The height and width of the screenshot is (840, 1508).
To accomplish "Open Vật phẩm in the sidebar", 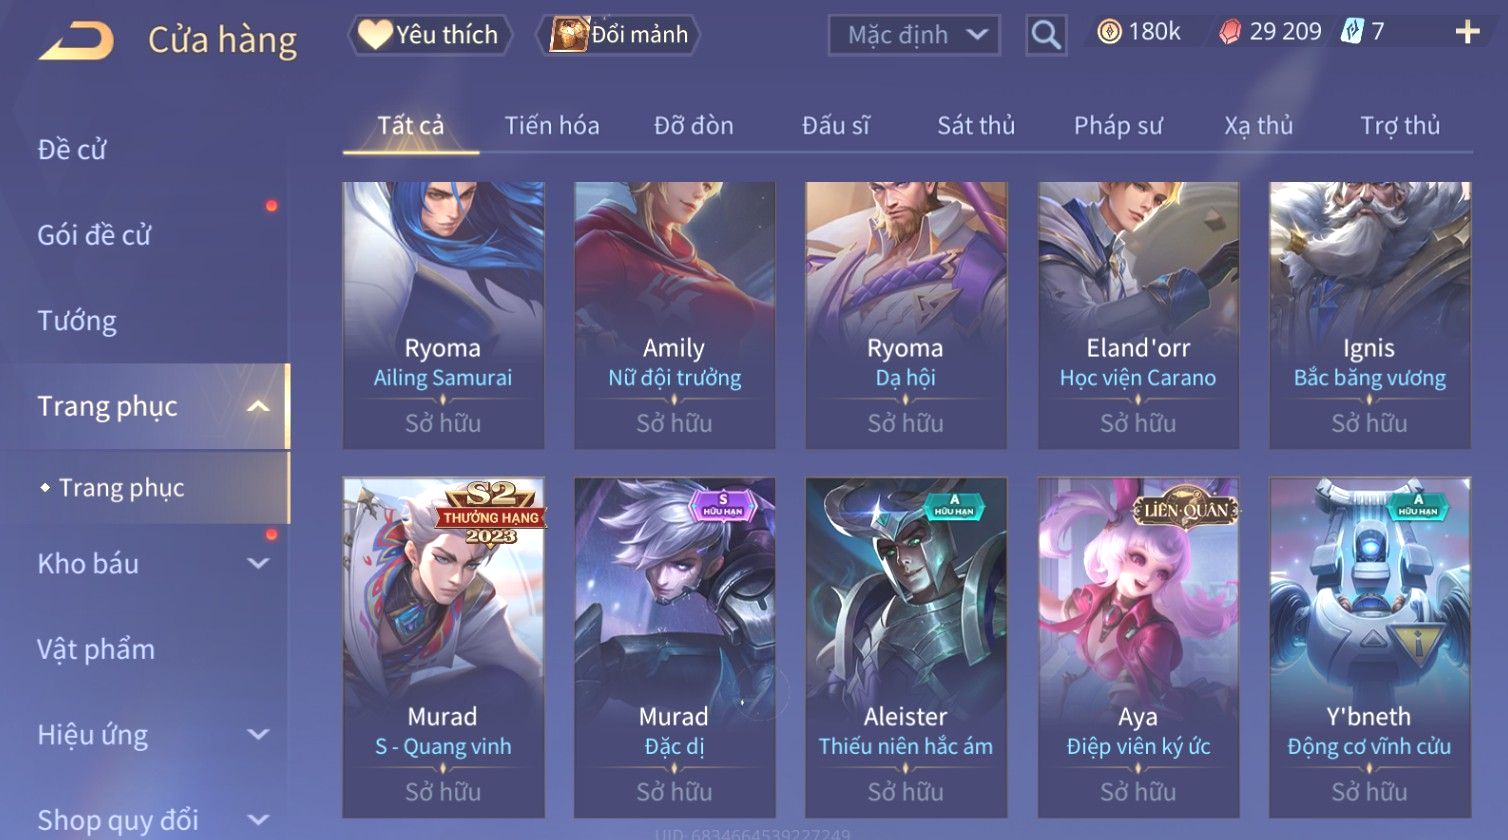I will (x=96, y=650).
